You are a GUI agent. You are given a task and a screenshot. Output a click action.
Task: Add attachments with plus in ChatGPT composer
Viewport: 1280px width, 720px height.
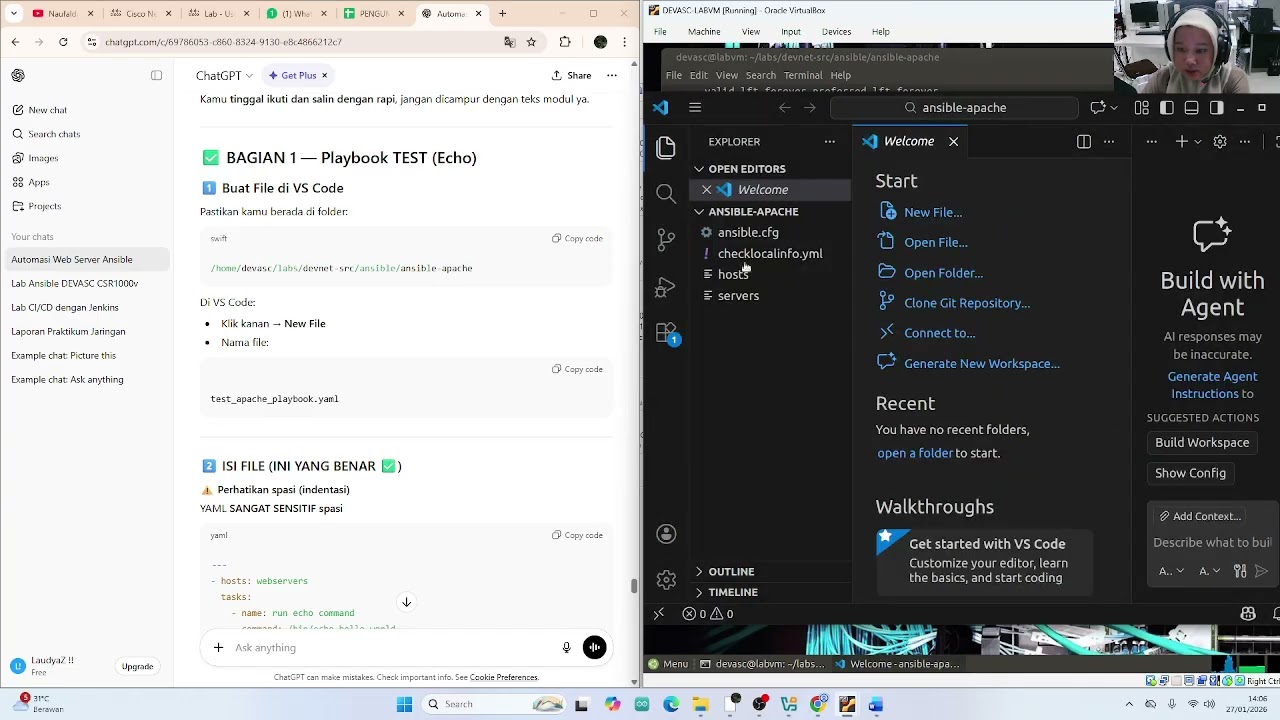218,648
